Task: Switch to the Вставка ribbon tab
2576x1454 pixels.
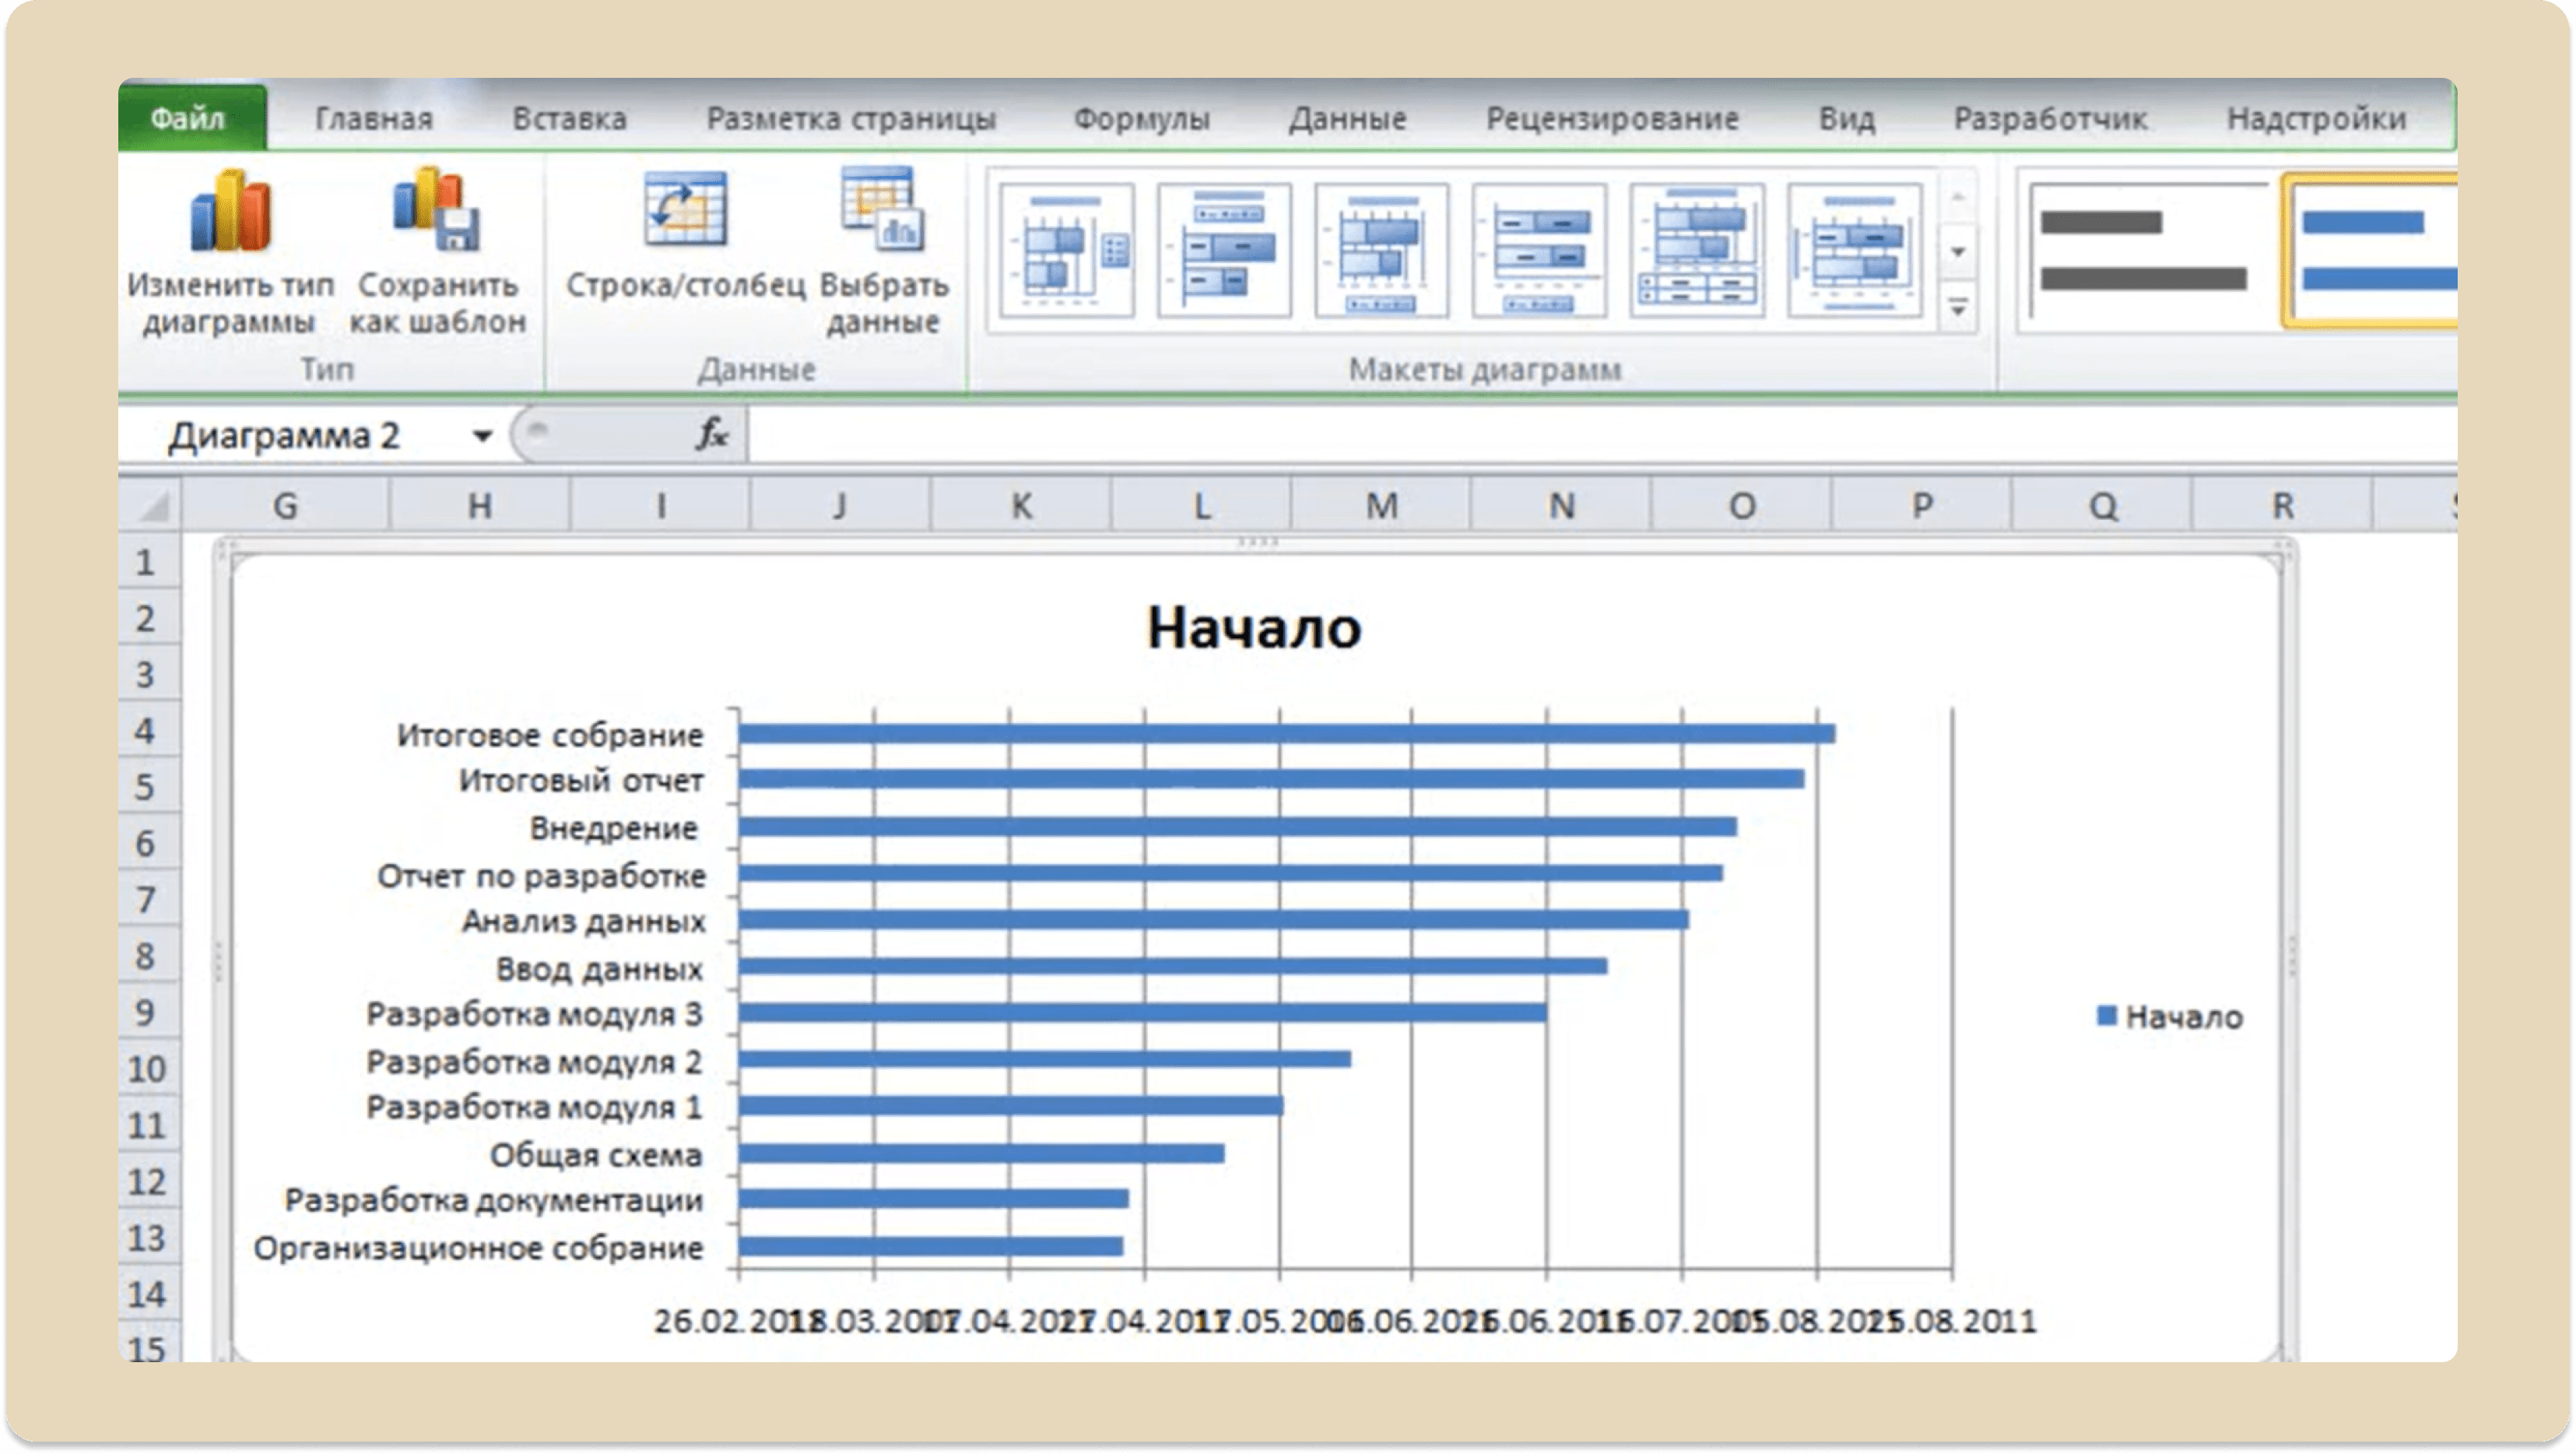Action: click(x=569, y=119)
